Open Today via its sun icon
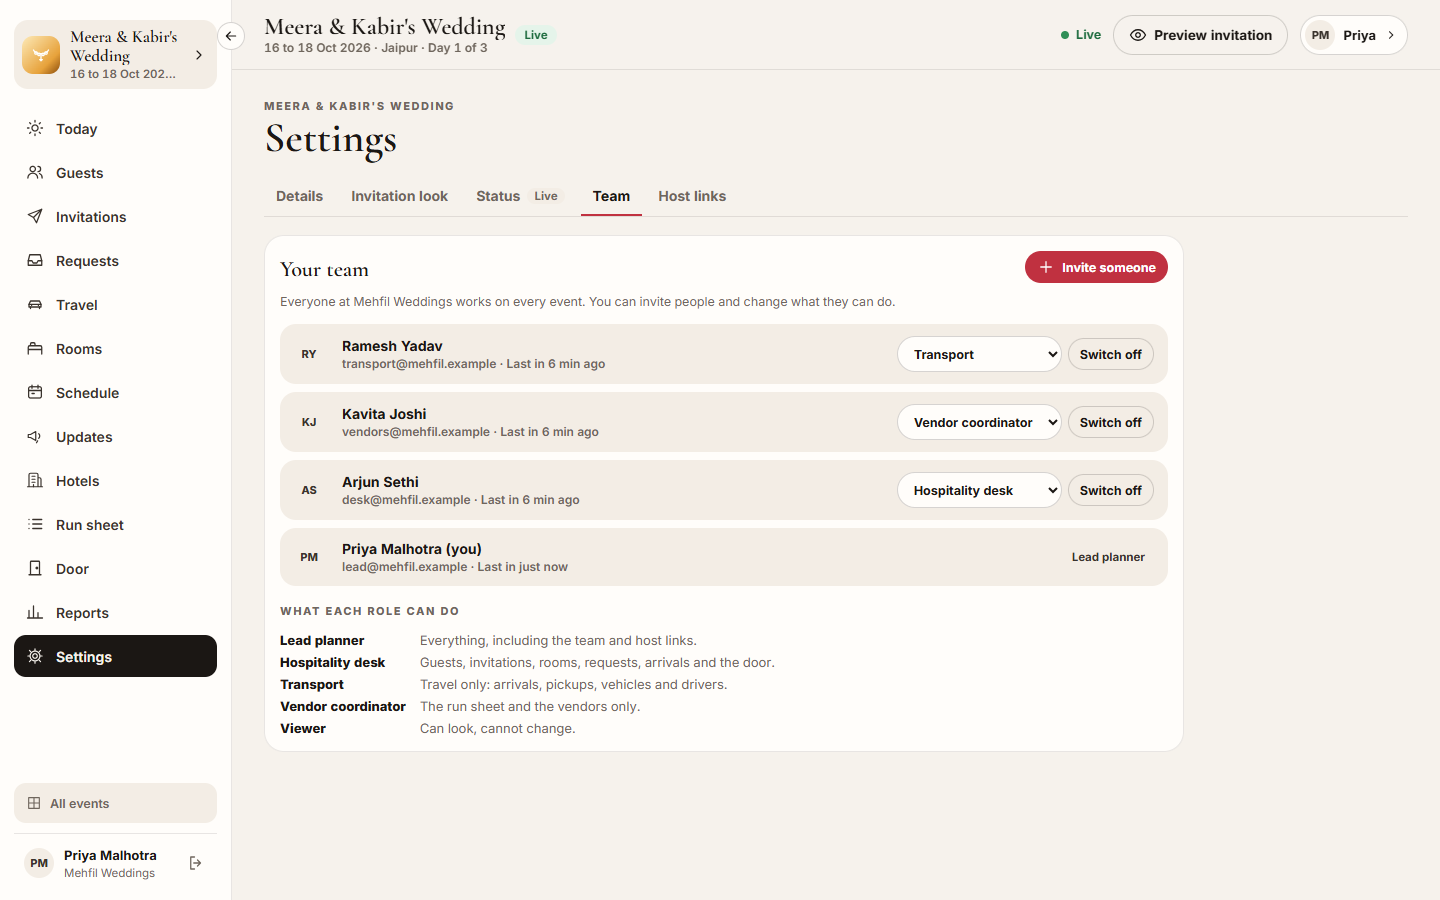 pyautogui.click(x=35, y=129)
